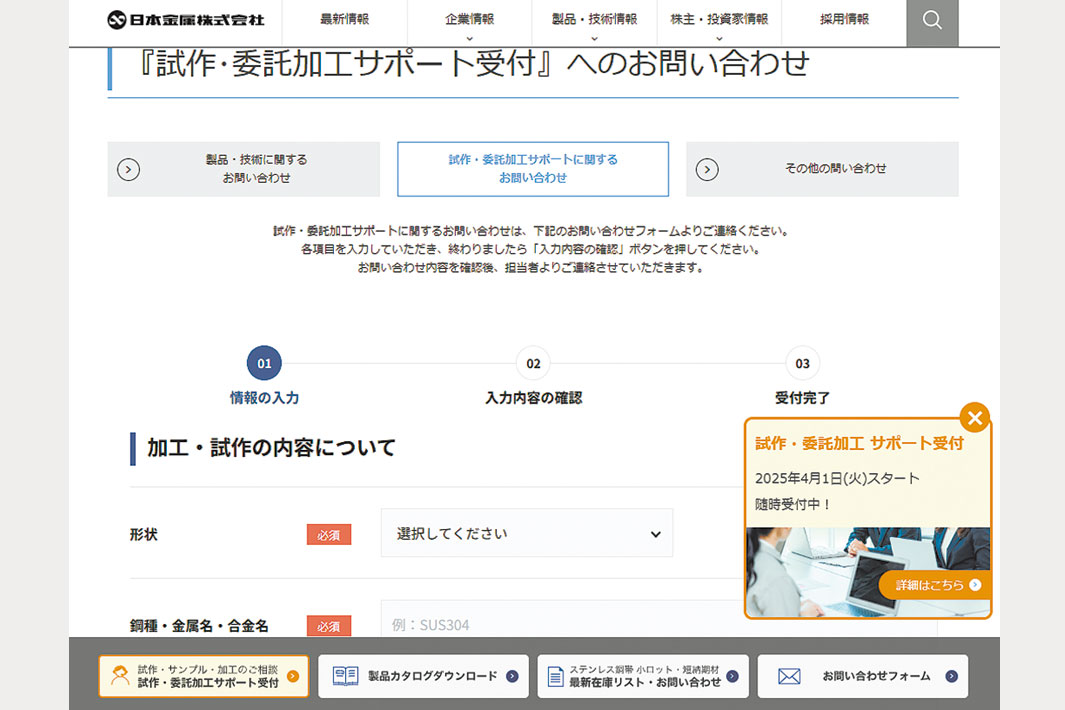Click the person icon for 試作・委託加工サポート受付

click(x=120, y=677)
